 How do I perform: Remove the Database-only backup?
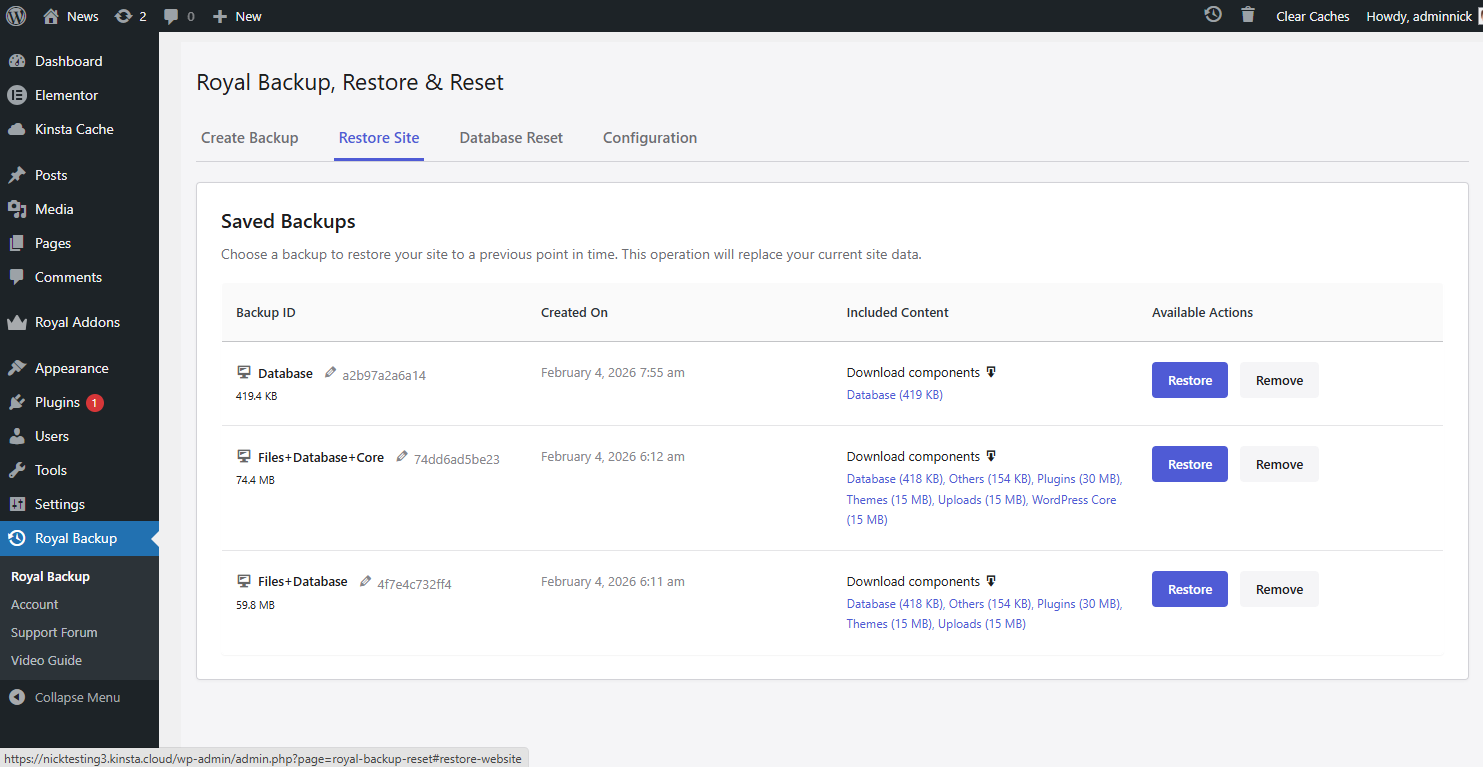tap(1279, 380)
